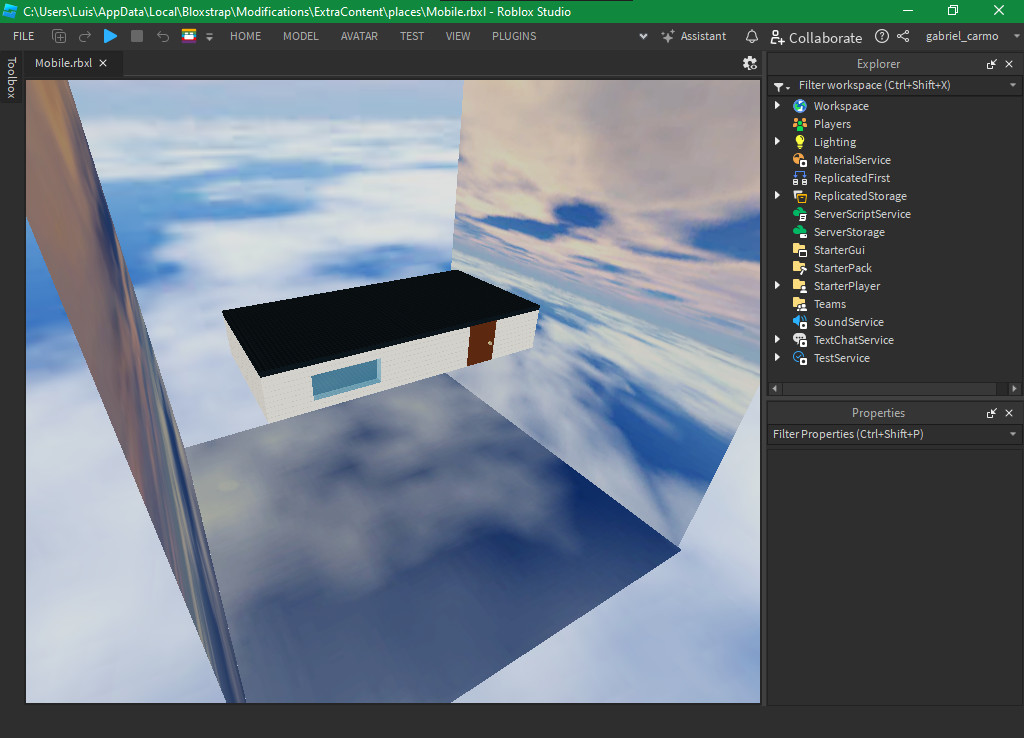Open the Assistant panel
Screen dimensions: 1024x738
(694, 36)
